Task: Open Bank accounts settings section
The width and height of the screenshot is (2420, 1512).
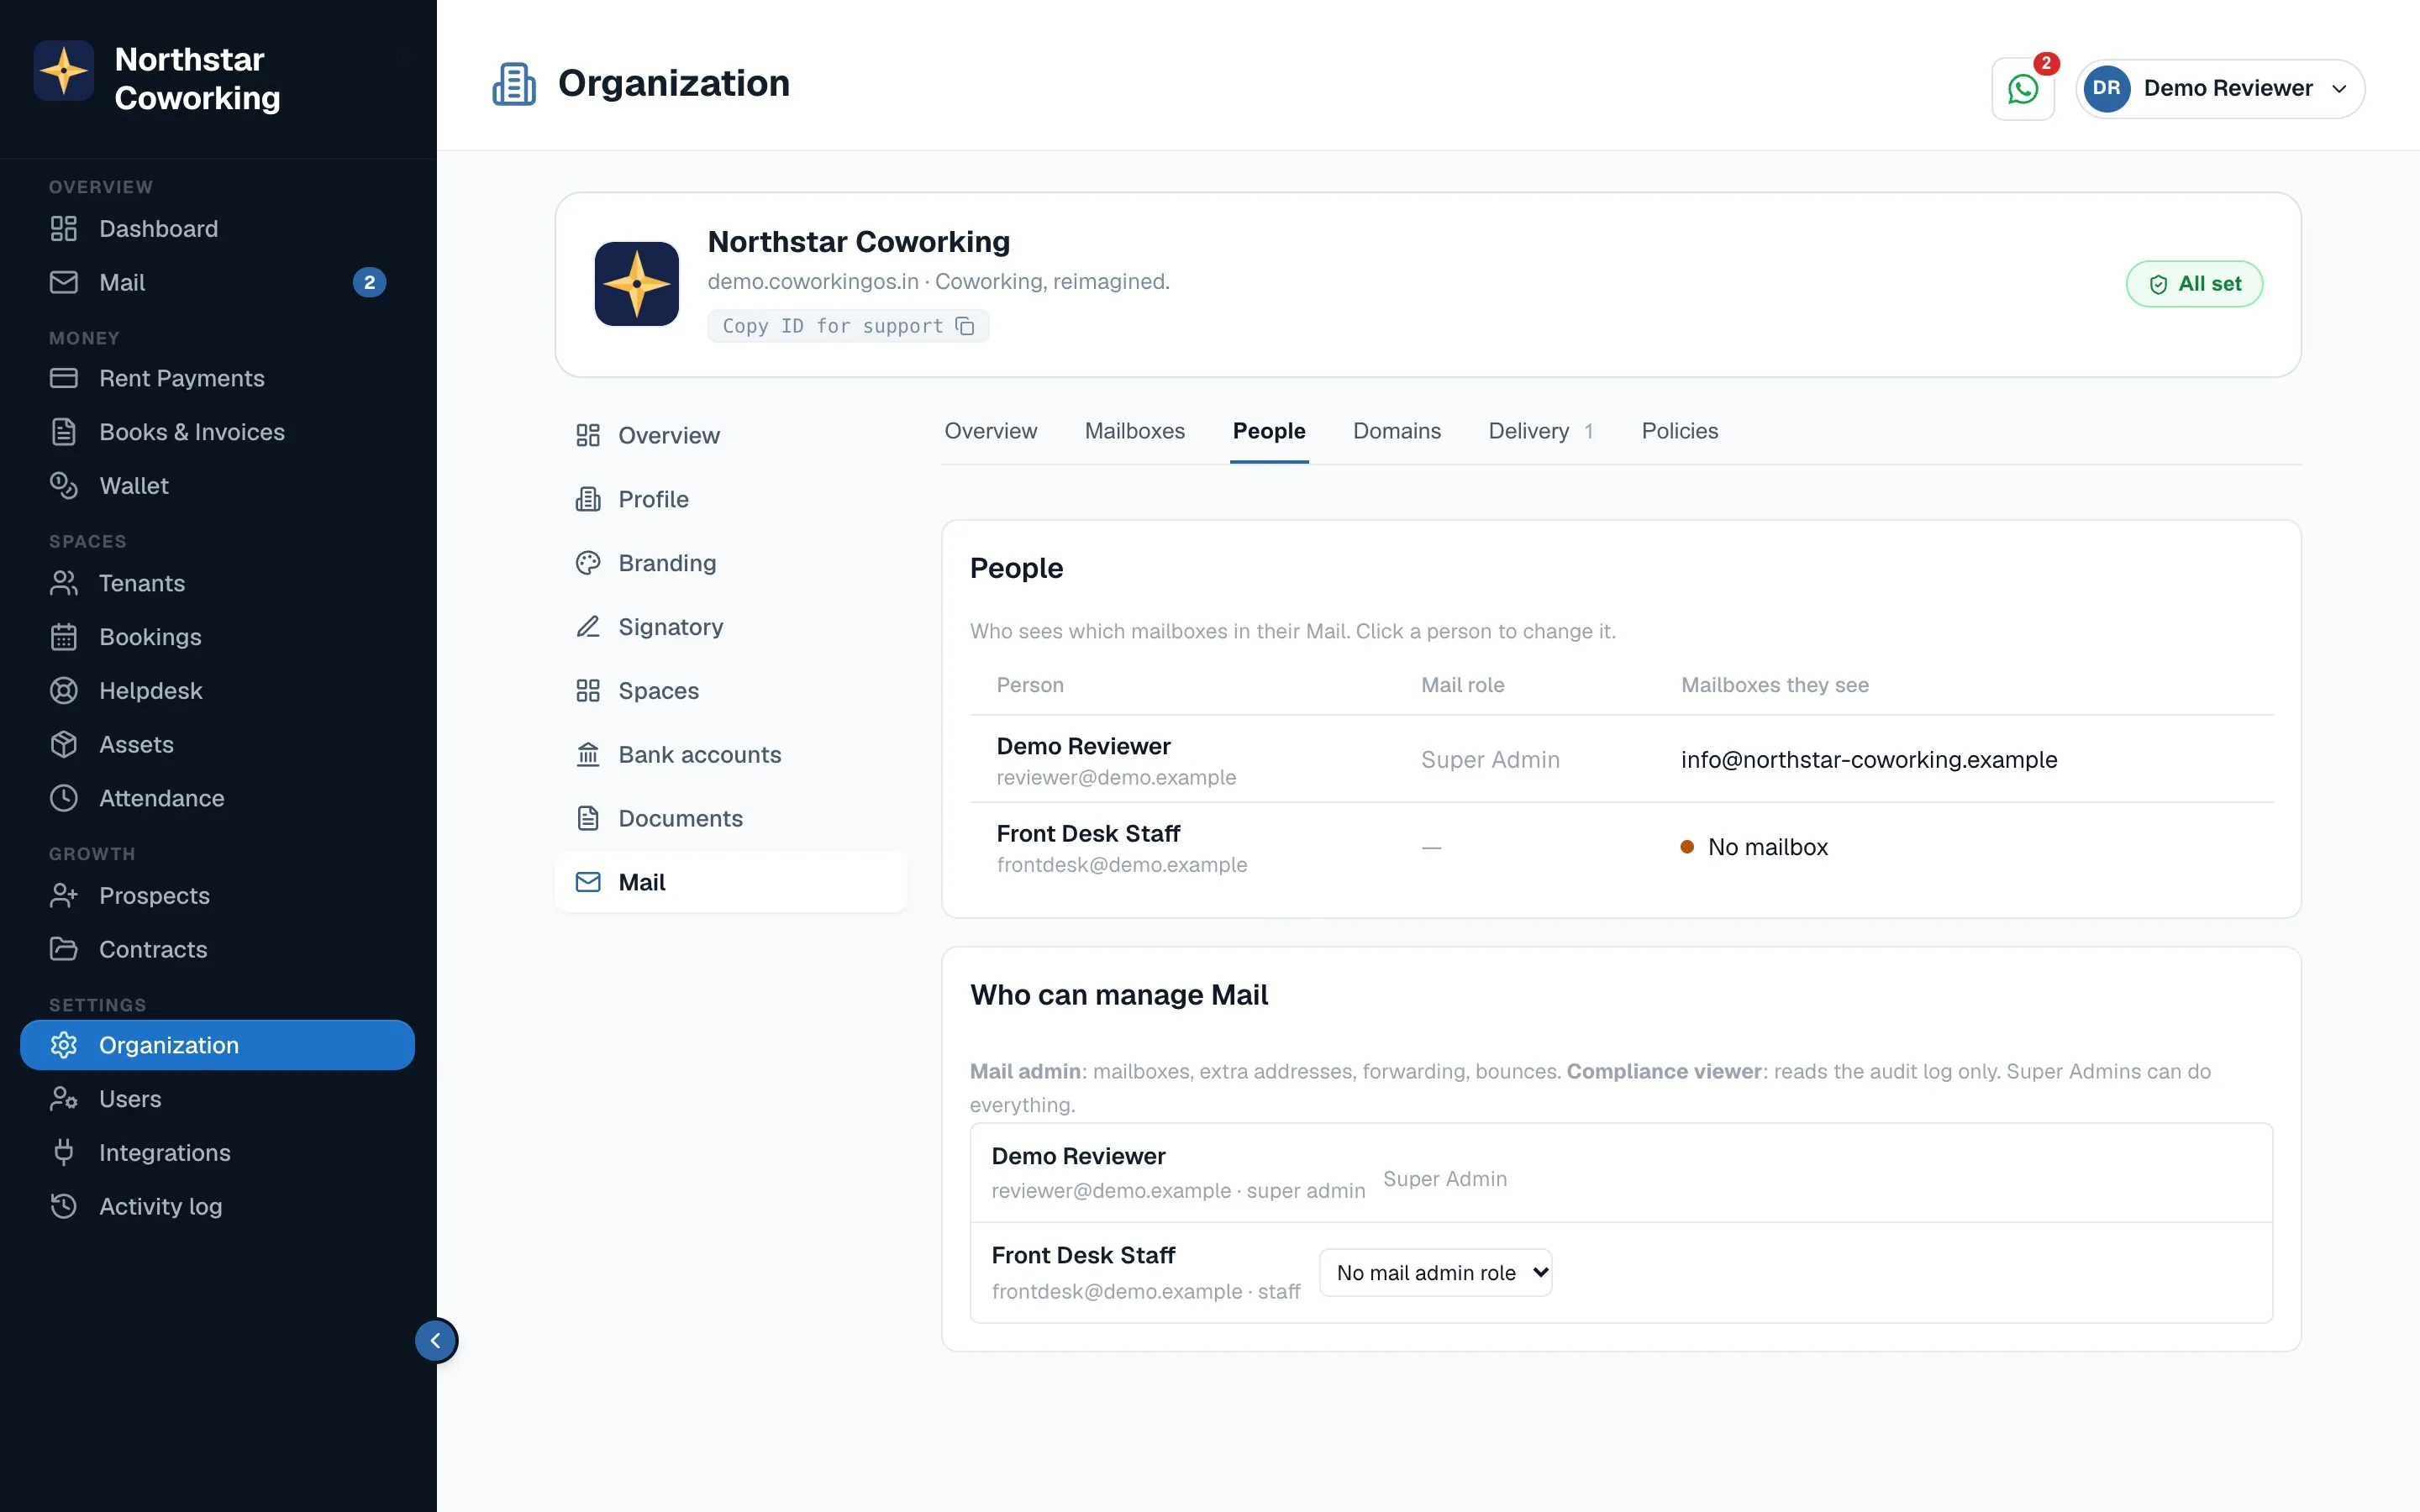Action: 732,755
